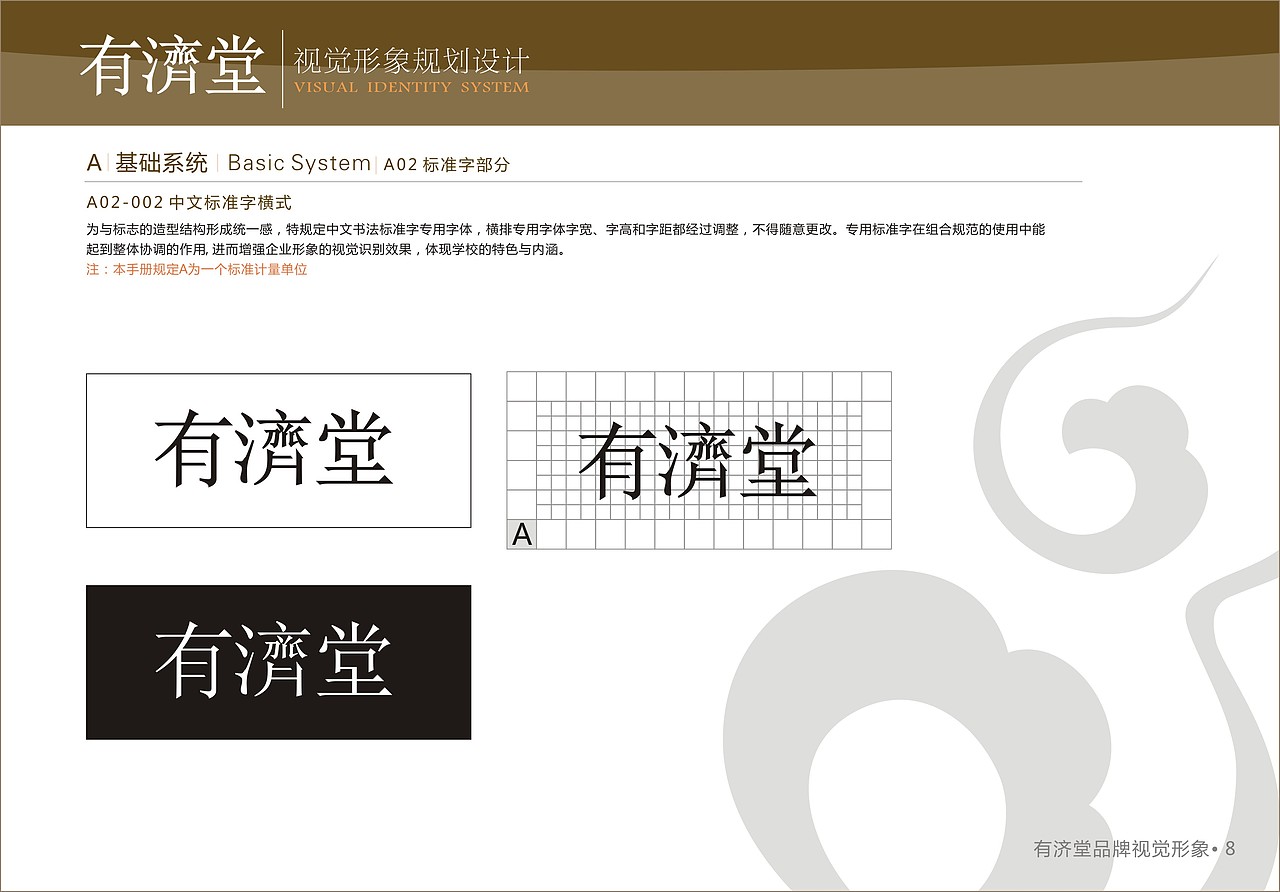
Task: Click the footer text 有济堂品牌视觉形象
Action: pyautogui.click(x=1121, y=849)
